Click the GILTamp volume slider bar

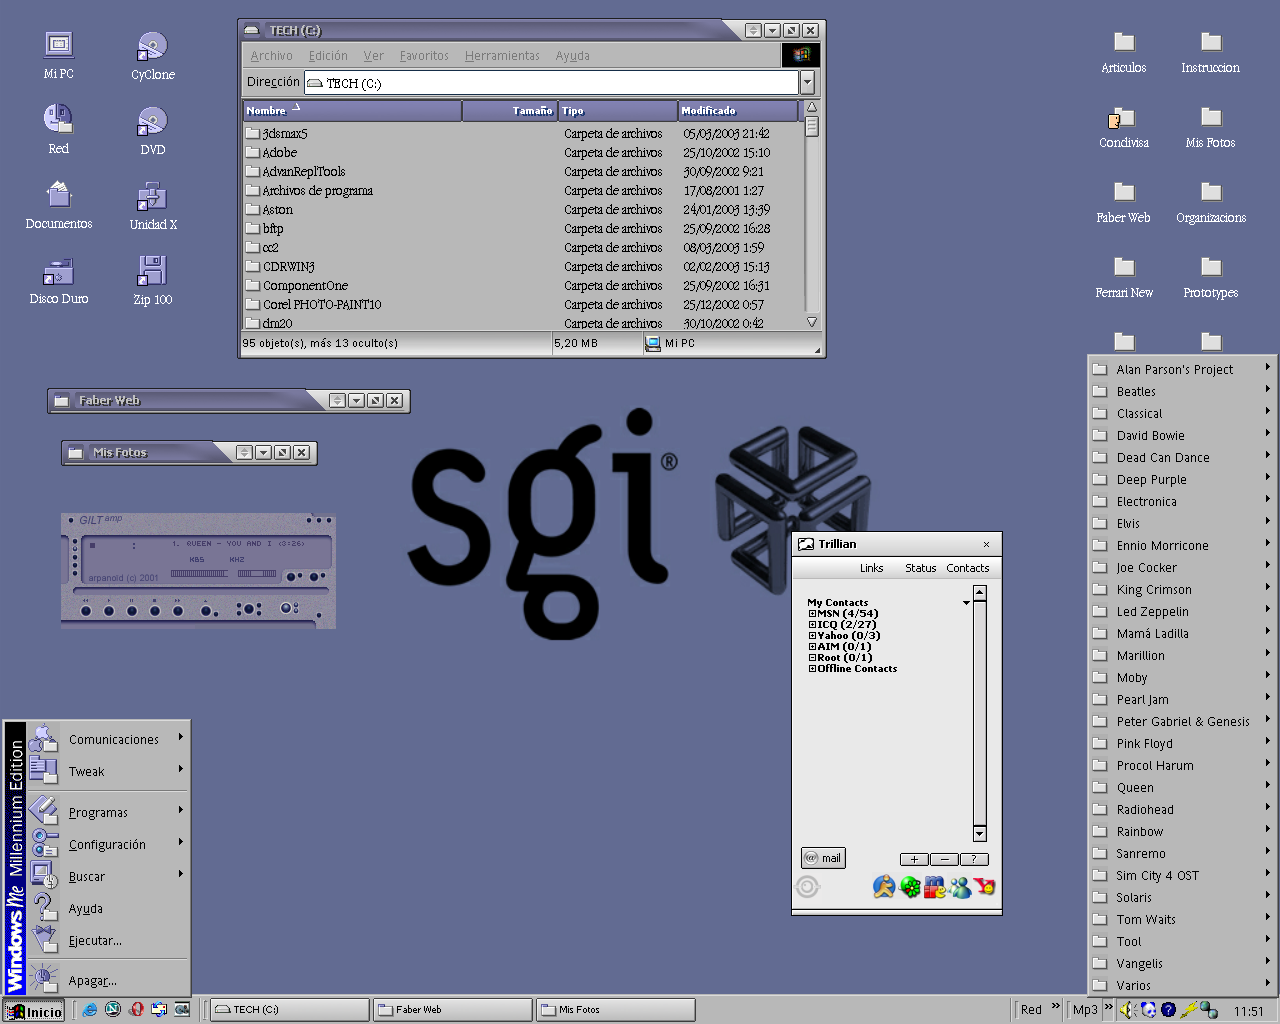200,574
